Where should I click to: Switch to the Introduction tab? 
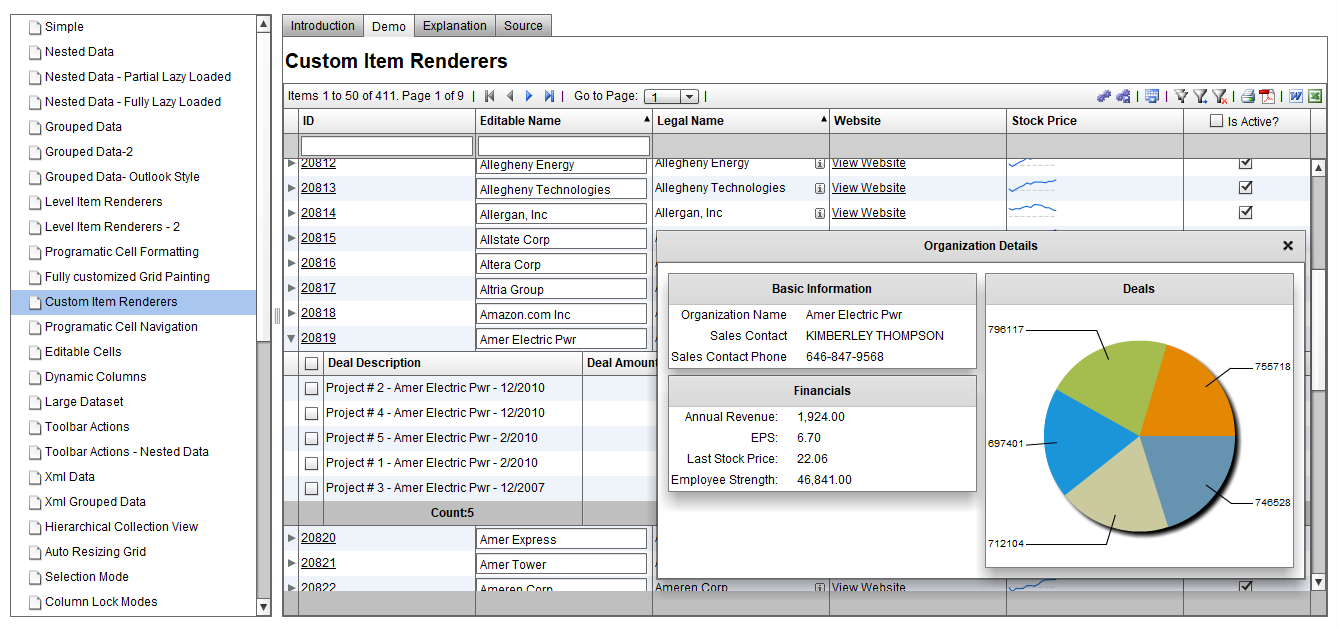point(322,26)
